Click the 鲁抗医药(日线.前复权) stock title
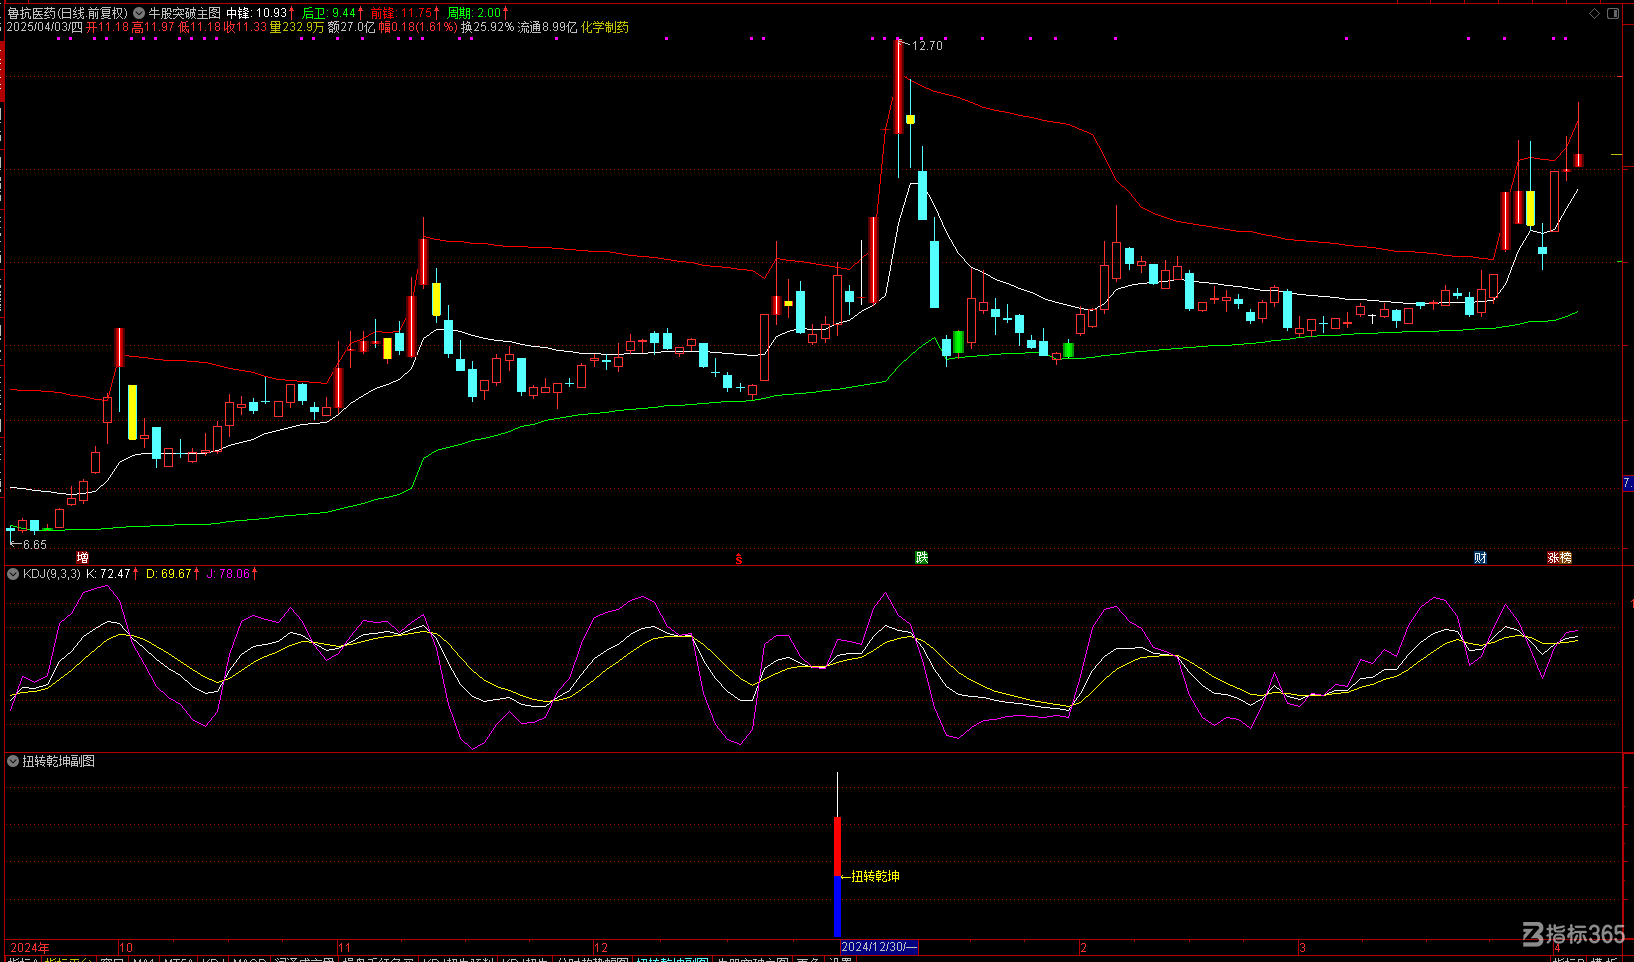The width and height of the screenshot is (1634, 962). click(67, 13)
